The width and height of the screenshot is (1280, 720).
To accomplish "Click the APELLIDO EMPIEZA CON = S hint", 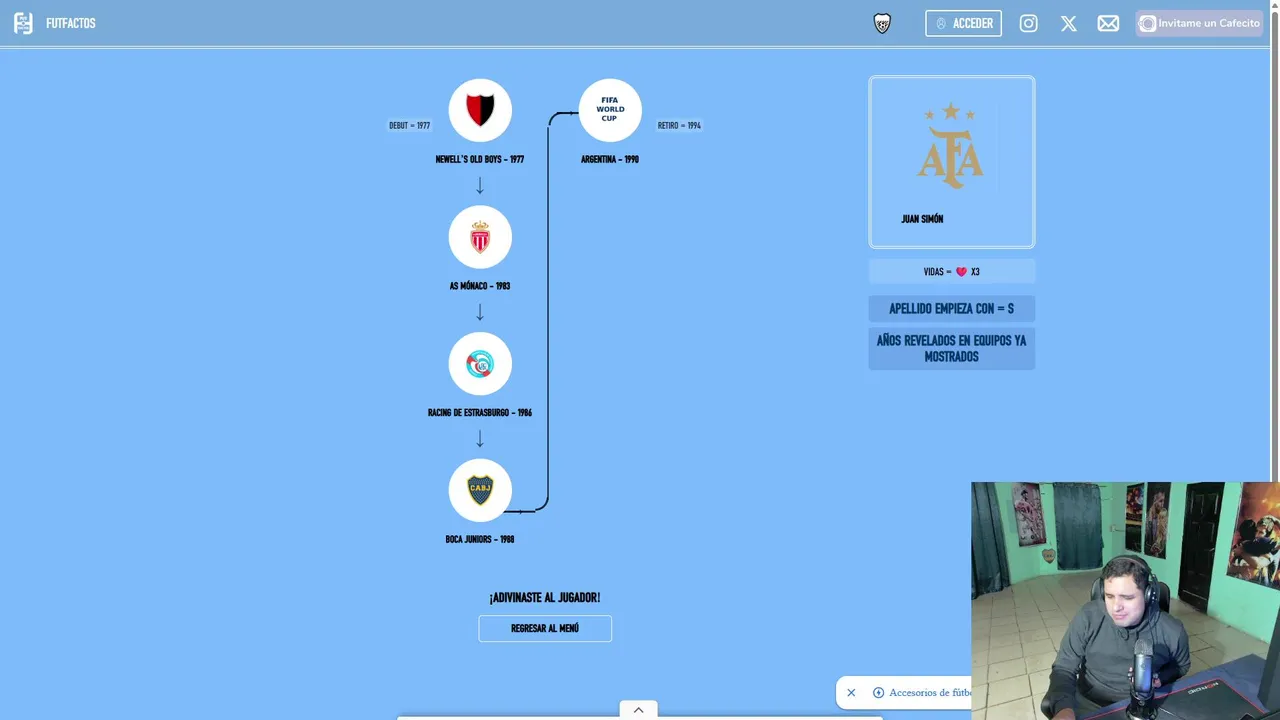I will [x=952, y=308].
